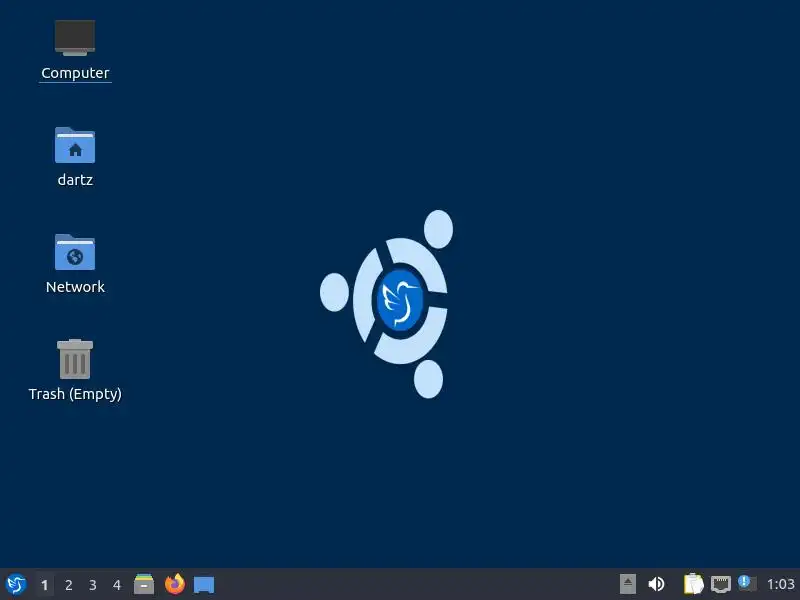
Task: Click the 1:03 panel clock
Action: (781, 584)
